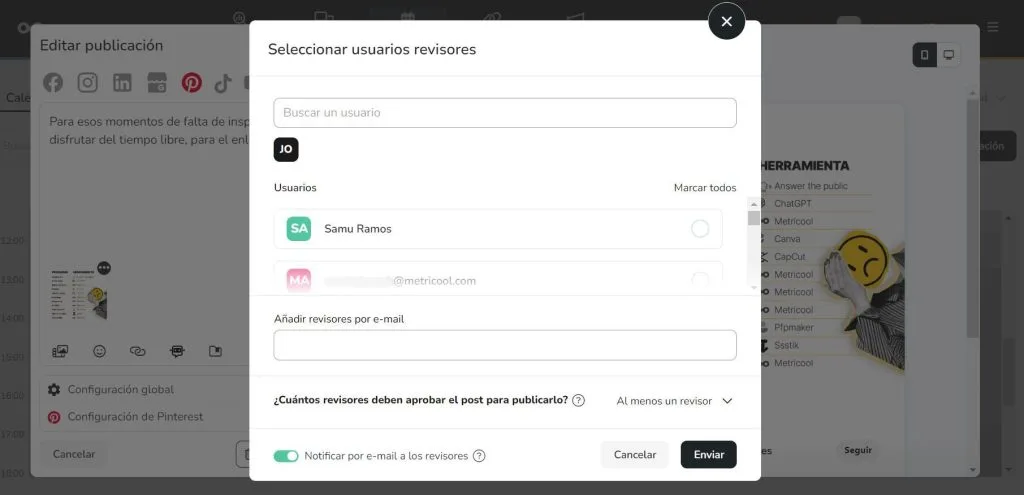
Task: Select the Instagram network icon
Action: (x=88, y=82)
